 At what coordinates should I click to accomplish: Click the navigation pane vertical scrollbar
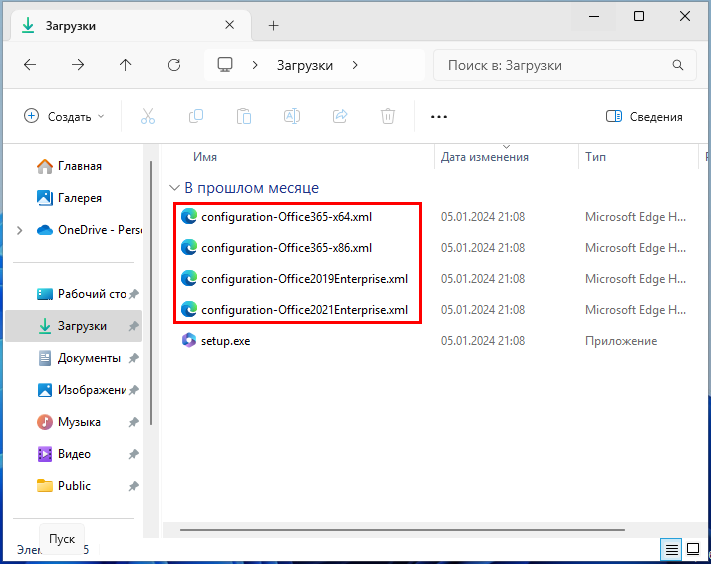coord(151,293)
